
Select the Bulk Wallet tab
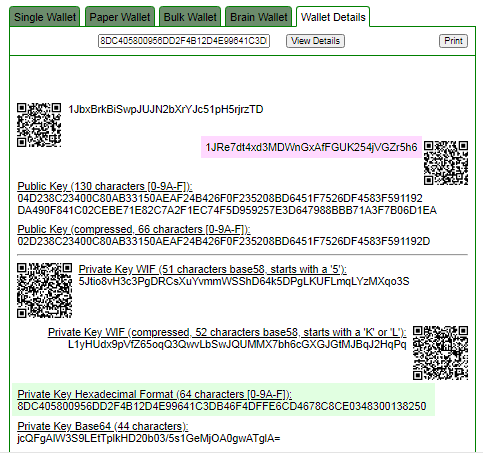coord(190,17)
